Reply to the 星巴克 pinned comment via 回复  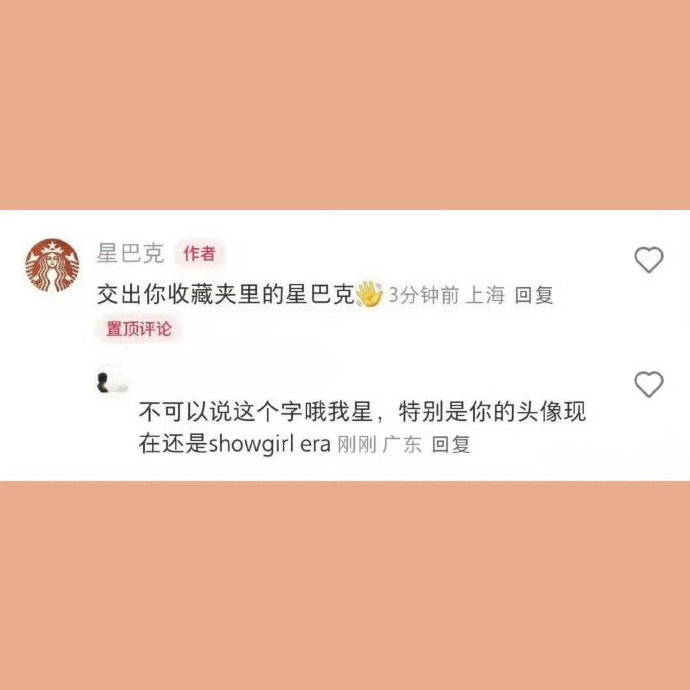[x=533, y=295]
